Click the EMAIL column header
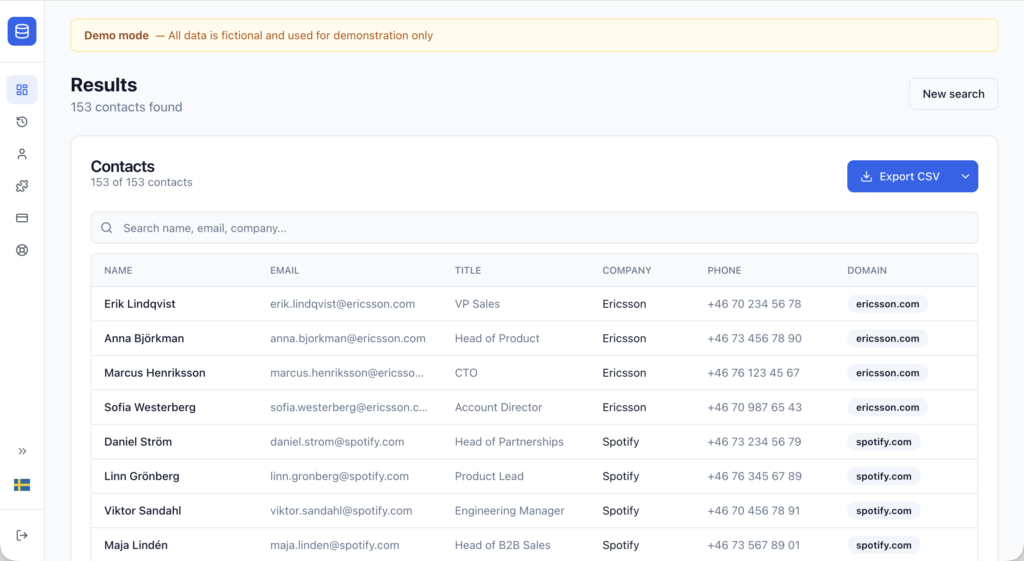This screenshot has width=1024, height=561. click(284, 271)
